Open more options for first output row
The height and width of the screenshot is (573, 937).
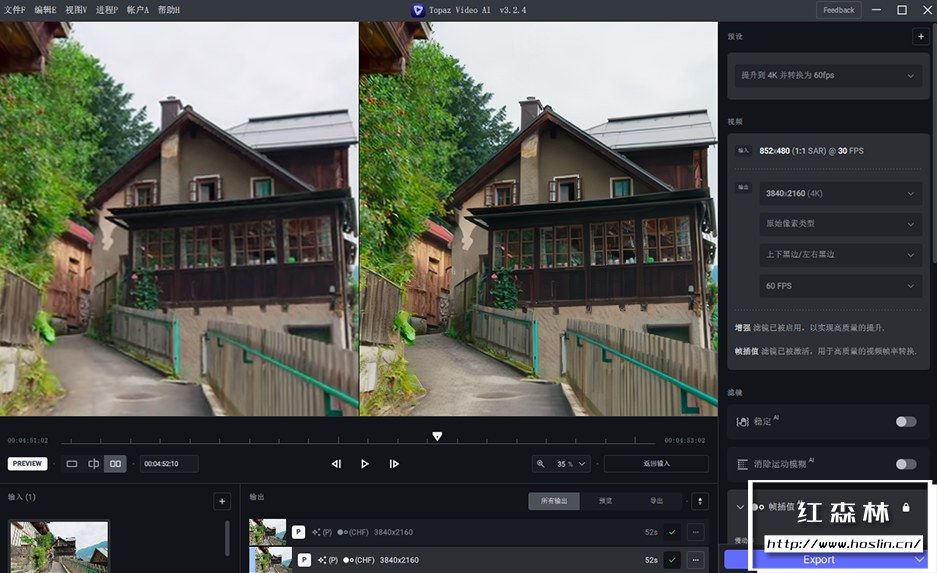coord(695,532)
